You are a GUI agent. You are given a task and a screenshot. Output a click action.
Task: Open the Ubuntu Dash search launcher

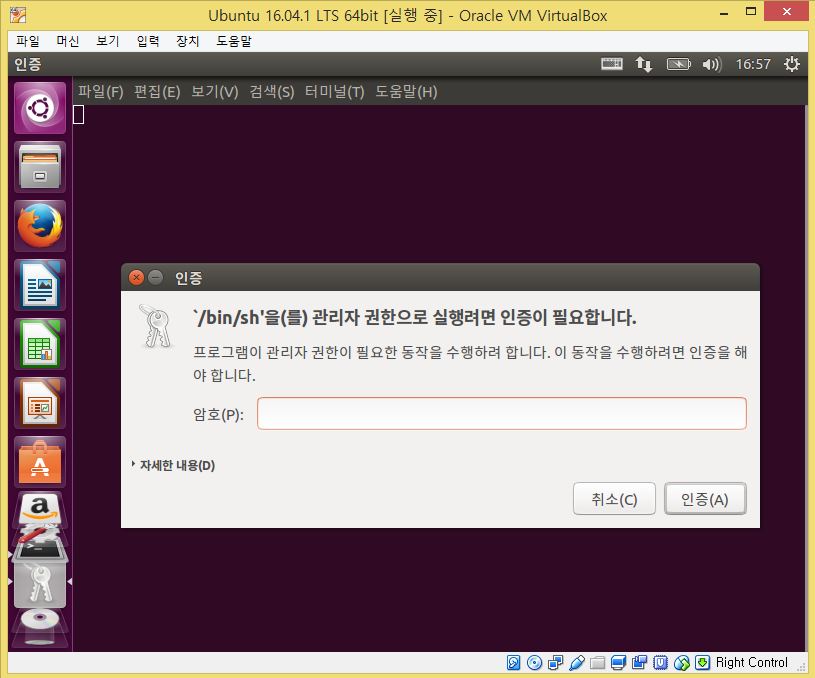[40, 108]
